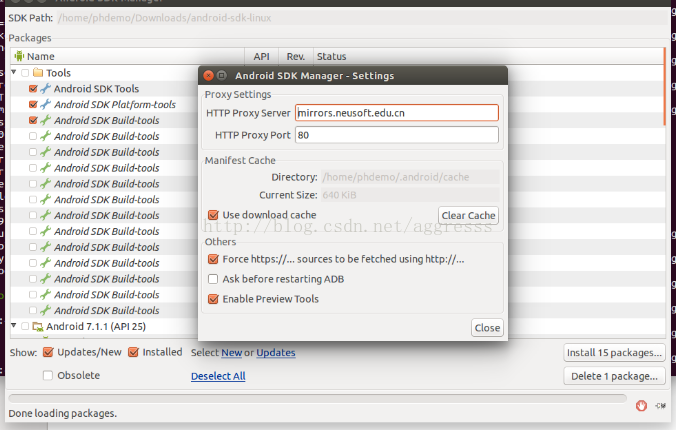Click the Android robot icon in Name header
The height and width of the screenshot is (430, 676).
19,56
